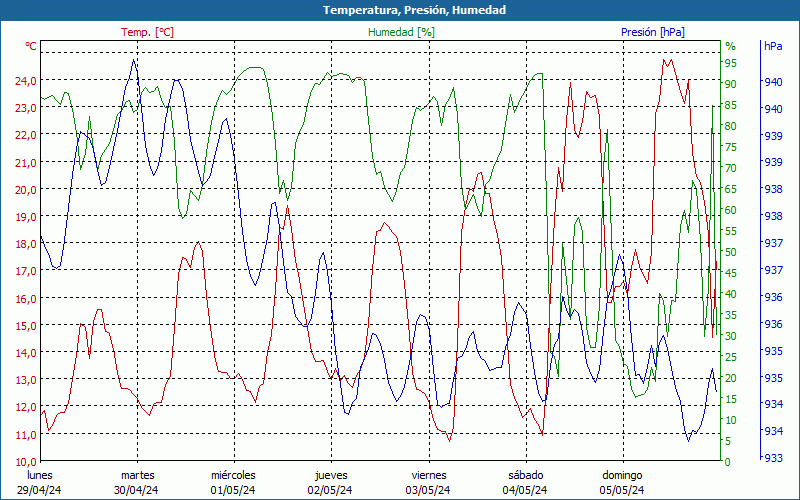The image size is (800, 500).
Task: Click the green '%' unit on the axis
Action: [x=731, y=46]
